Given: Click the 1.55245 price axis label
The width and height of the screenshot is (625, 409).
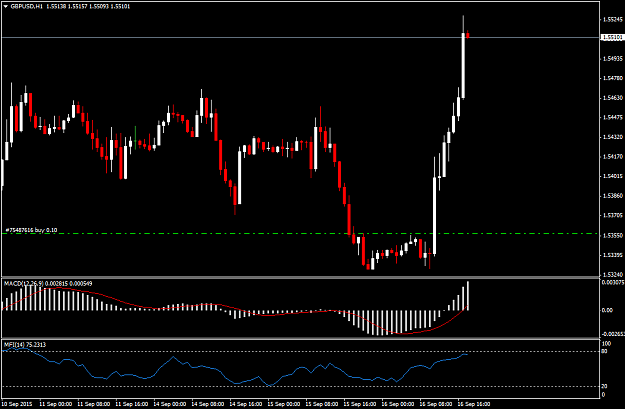Looking at the screenshot, I should 613,19.
